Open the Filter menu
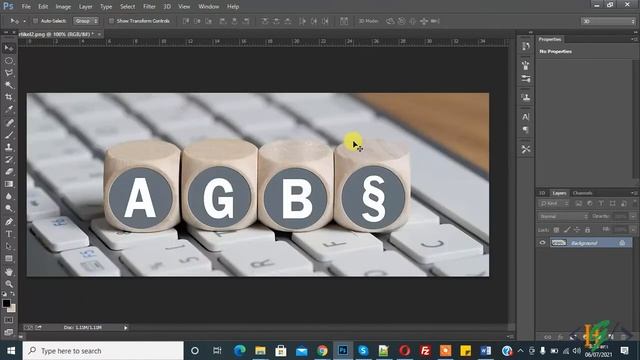The width and height of the screenshot is (640, 360). [x=149, y=7]
